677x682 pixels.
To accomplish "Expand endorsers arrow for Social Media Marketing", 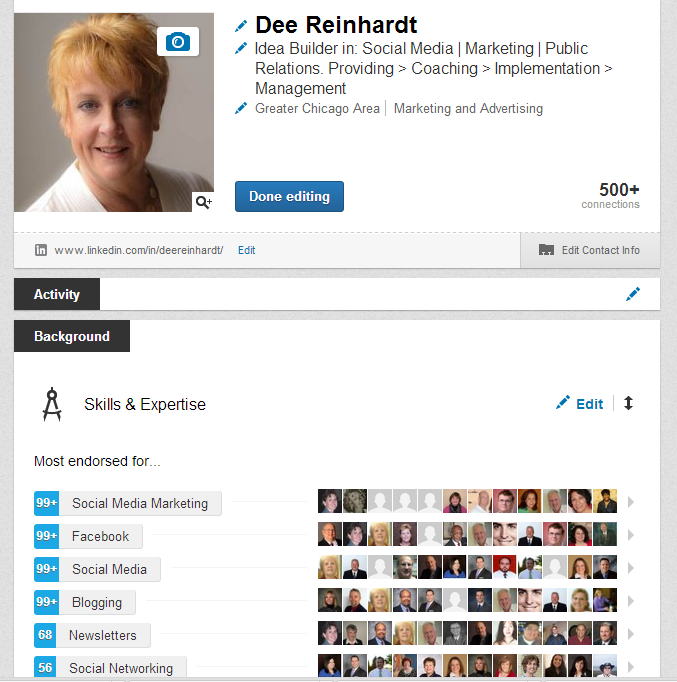I will [x=630, y=502].
